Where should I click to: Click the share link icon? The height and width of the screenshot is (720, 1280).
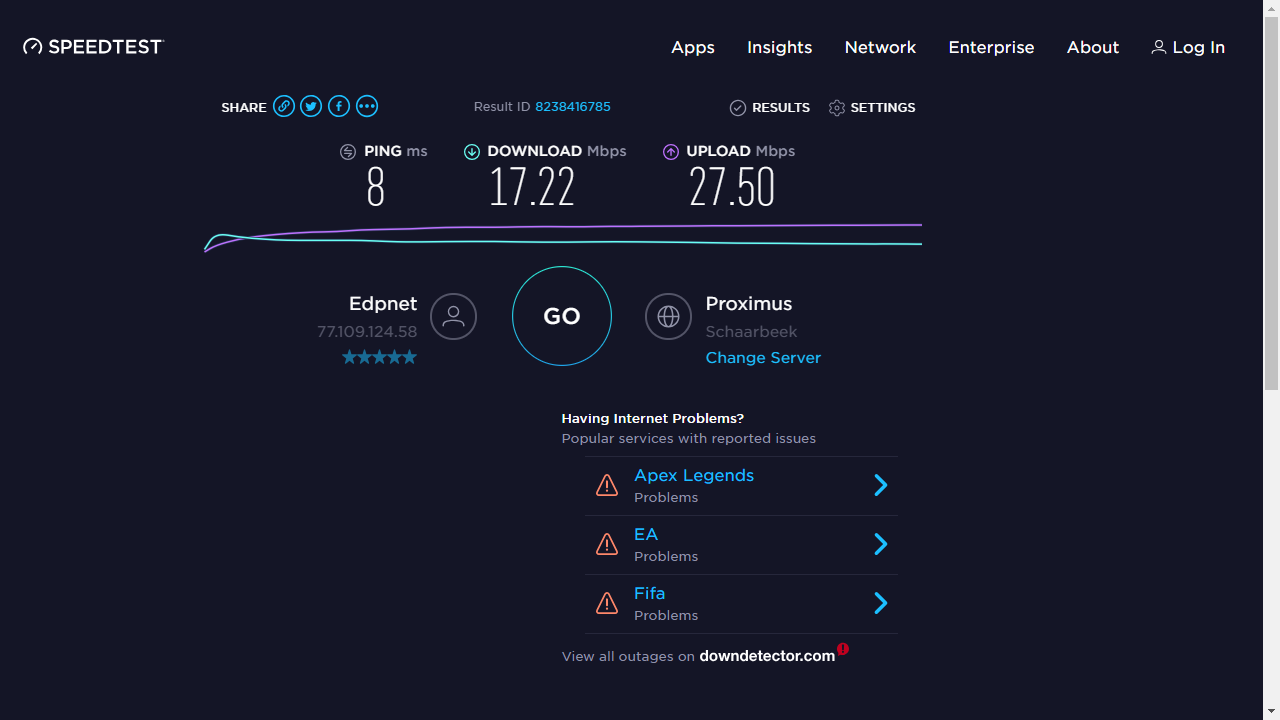point(284,107)
